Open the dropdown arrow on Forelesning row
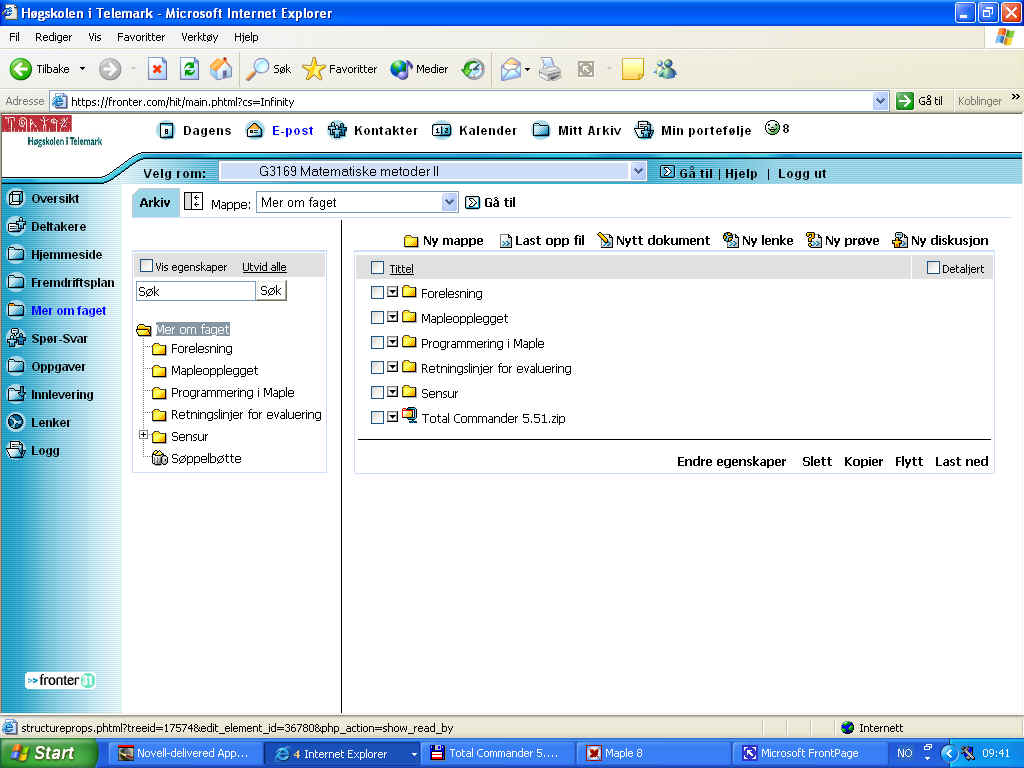Image resolution: width=1024 pixels, height=768 pixels. point(392,292)
